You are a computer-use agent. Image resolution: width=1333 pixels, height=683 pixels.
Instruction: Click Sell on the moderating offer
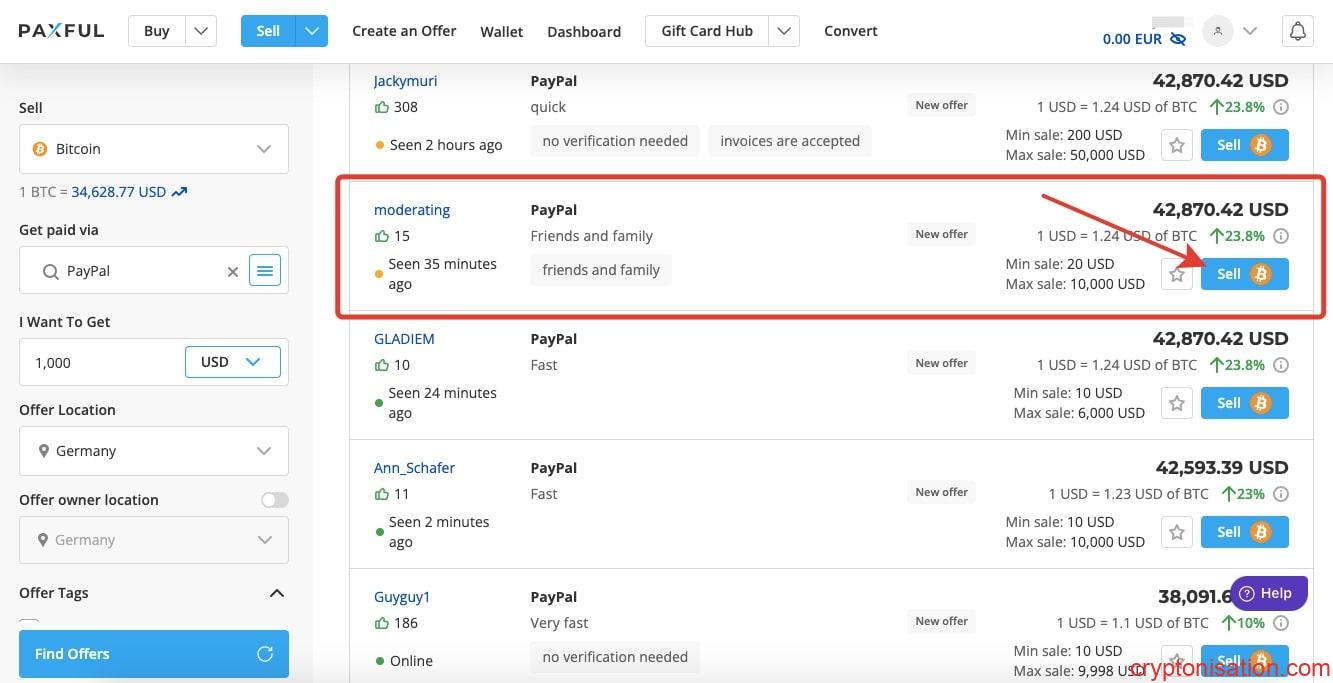coord(1244,274)
